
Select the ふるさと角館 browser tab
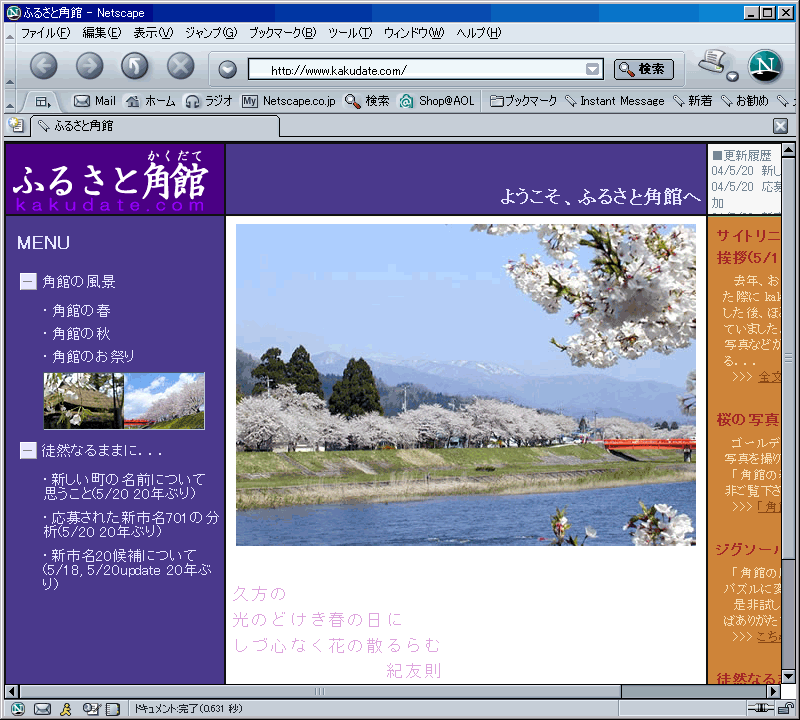[x=156, y=126]
